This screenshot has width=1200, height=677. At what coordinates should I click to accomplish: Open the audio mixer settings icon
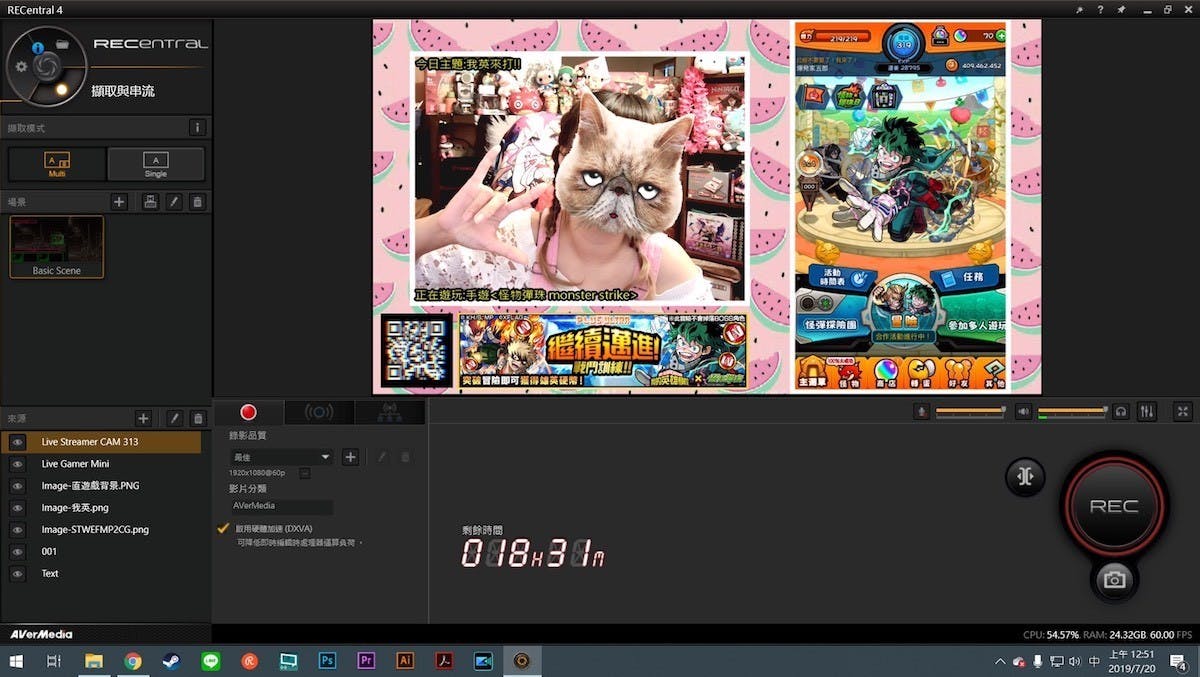pyautogui.click(x=1147, y=411)
